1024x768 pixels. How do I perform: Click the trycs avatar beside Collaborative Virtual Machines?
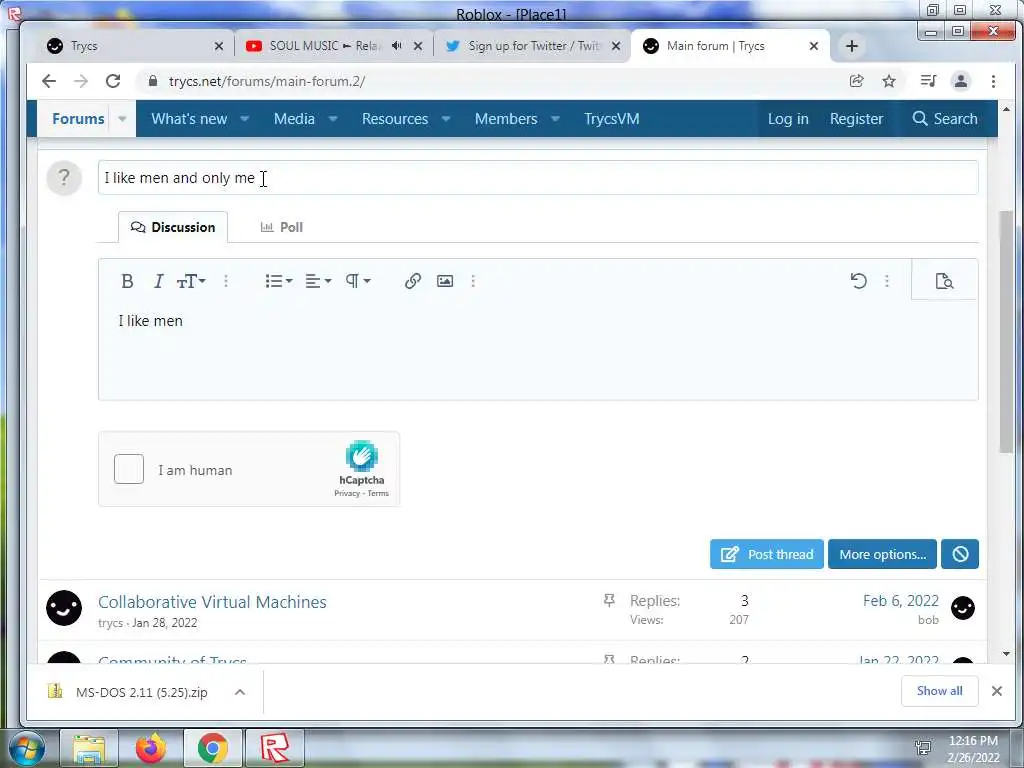64,608
